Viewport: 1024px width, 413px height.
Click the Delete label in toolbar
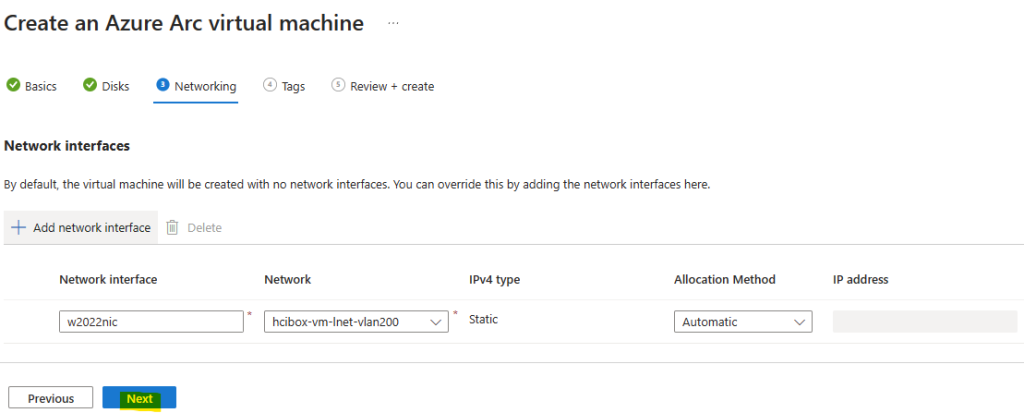204,228
